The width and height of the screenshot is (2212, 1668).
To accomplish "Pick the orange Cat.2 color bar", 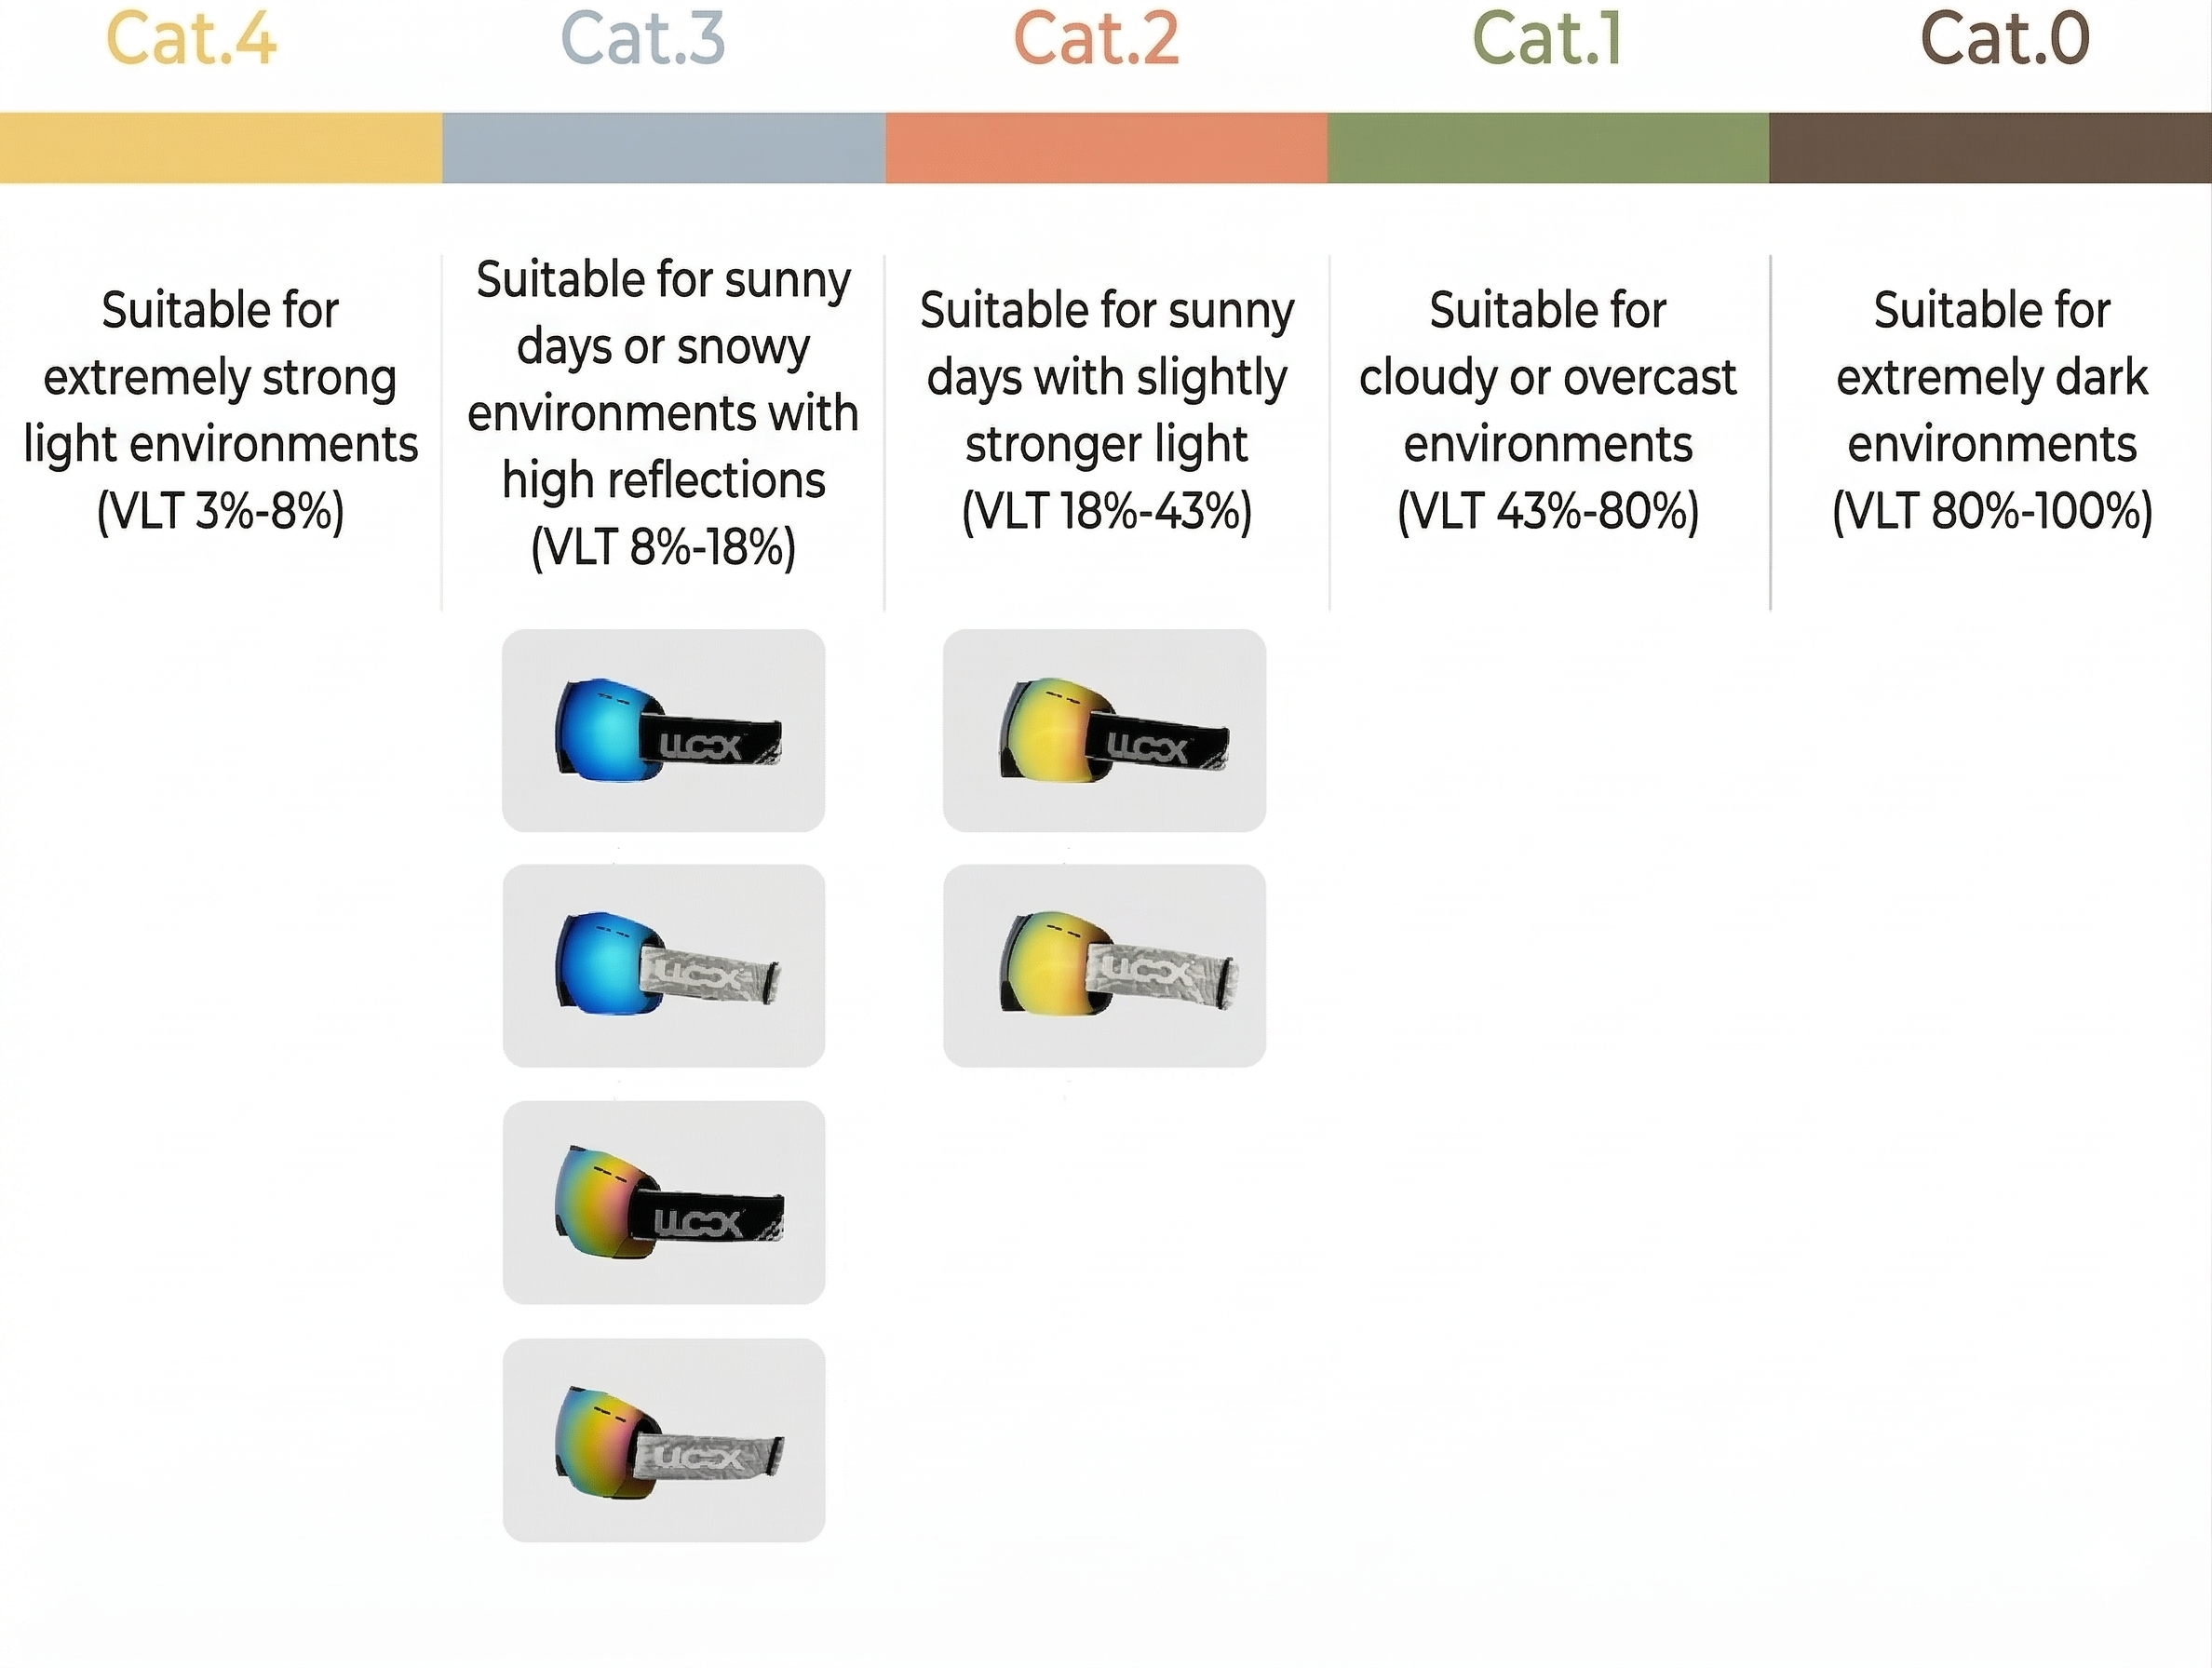I will tap(1106, 148).
